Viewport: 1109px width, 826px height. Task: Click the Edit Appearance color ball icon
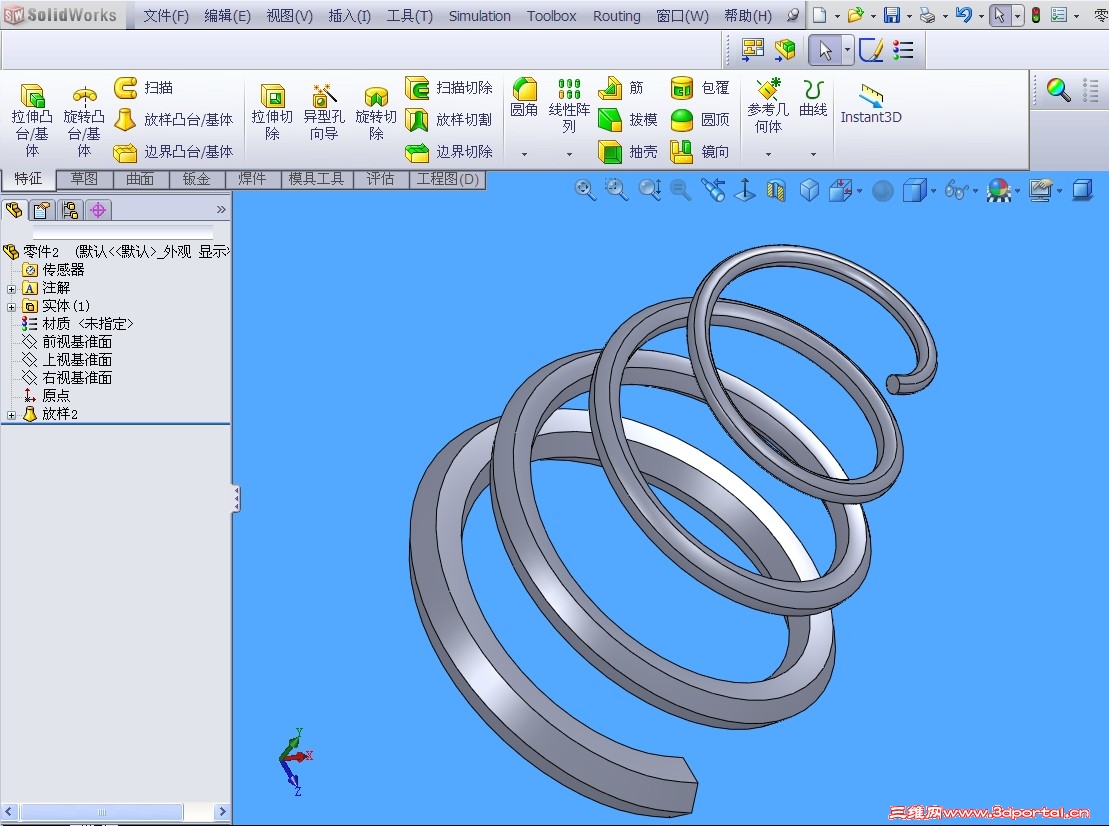tap(999, 190)
